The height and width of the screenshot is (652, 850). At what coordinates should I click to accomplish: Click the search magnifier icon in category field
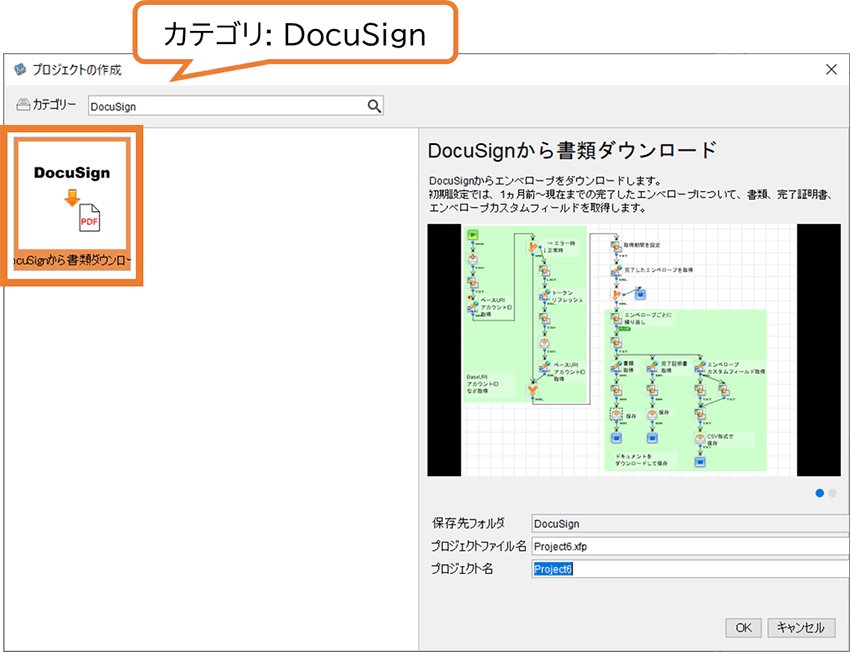[374, 106]
